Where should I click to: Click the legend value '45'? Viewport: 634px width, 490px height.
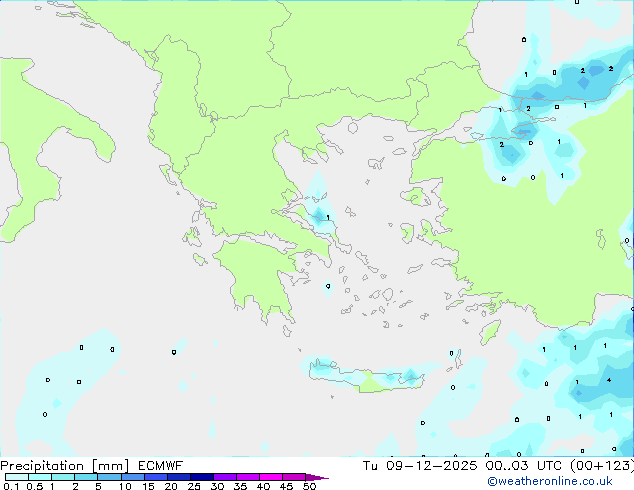click(287, 486)
